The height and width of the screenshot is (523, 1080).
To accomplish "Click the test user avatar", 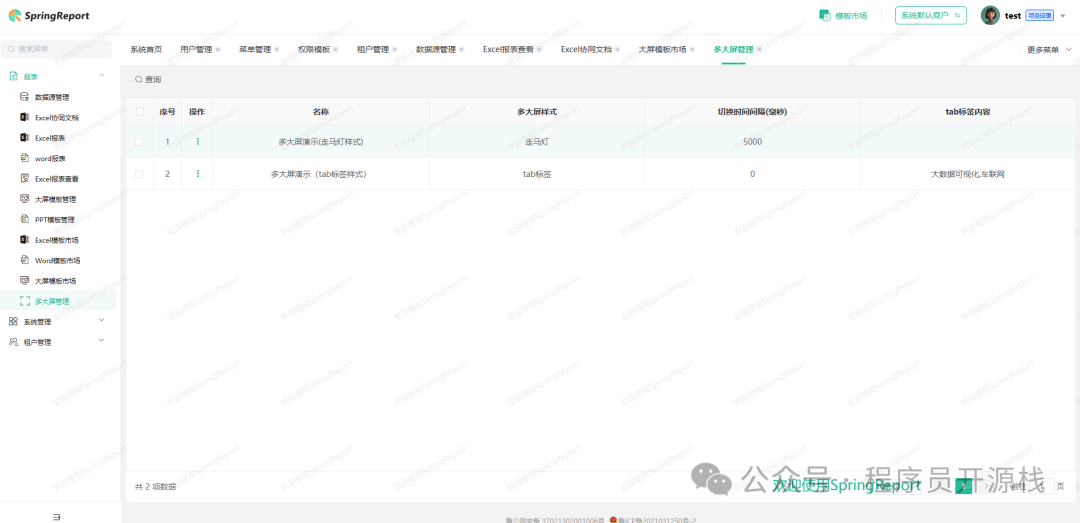I will click(x=990, y=15).
